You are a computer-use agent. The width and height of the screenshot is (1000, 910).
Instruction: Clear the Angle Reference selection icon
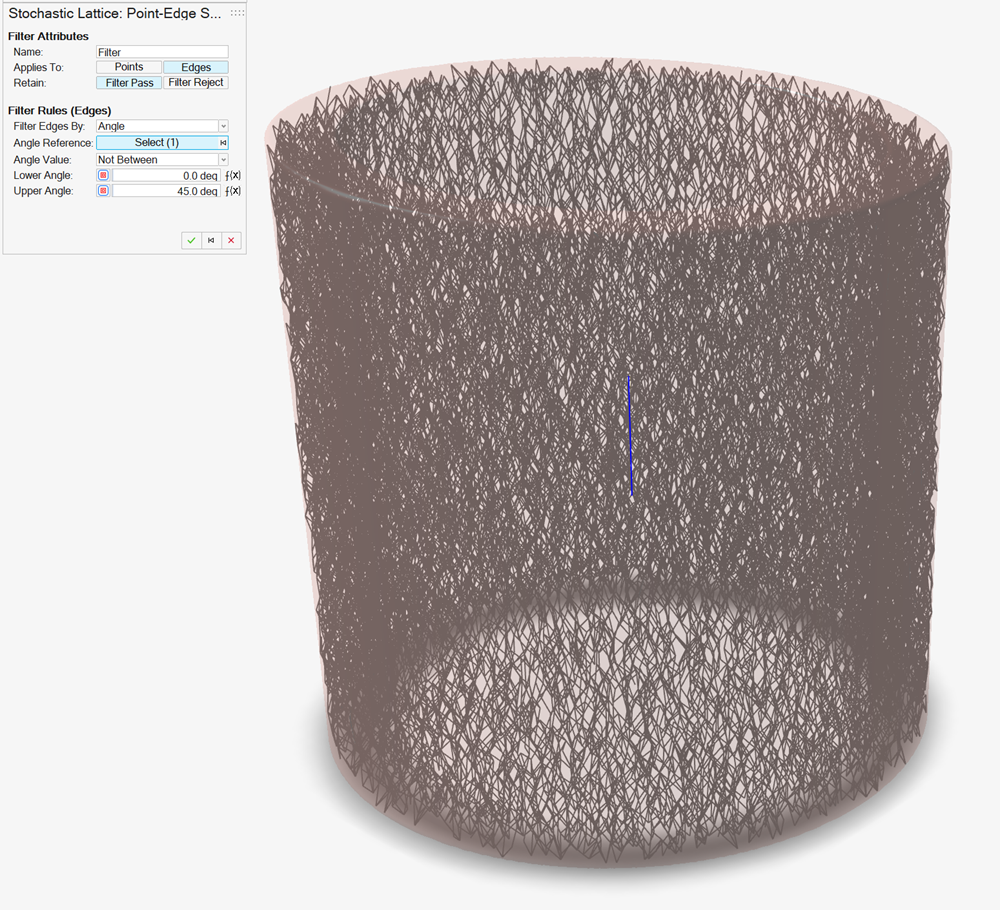click(x=223, y=143)
